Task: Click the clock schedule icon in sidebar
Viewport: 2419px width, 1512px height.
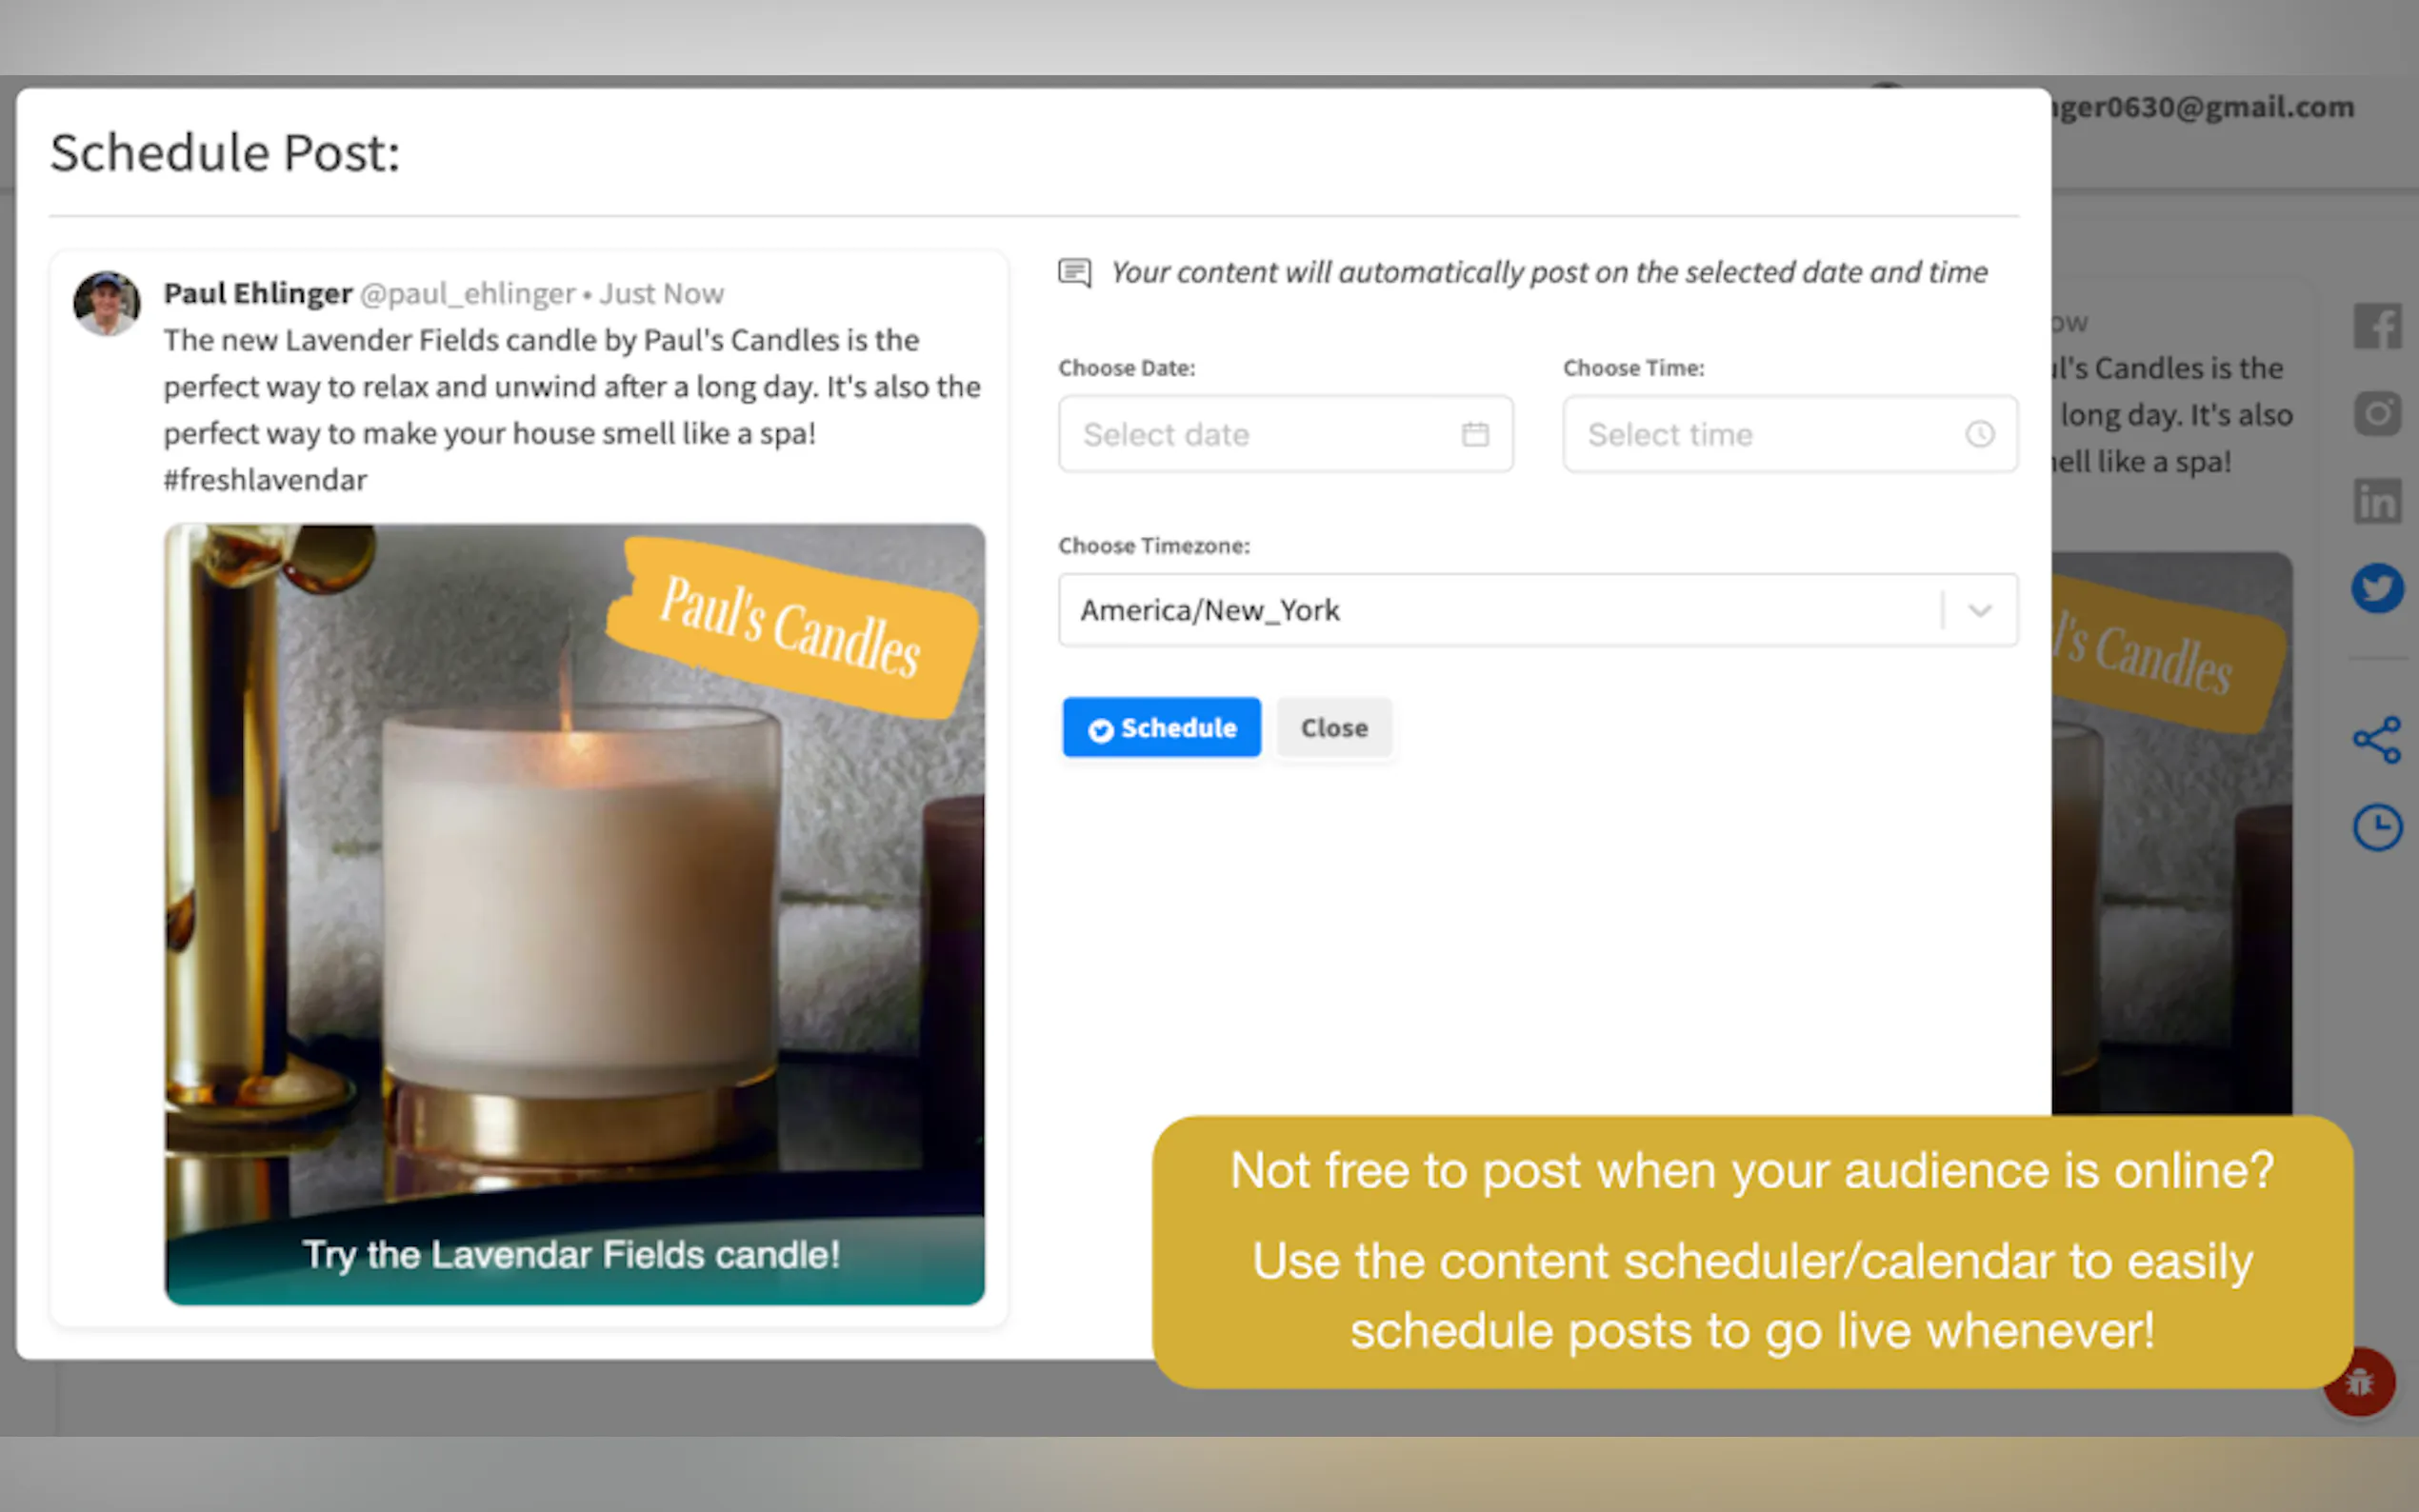Action: pyautogui.click(x=2377, y=827)
